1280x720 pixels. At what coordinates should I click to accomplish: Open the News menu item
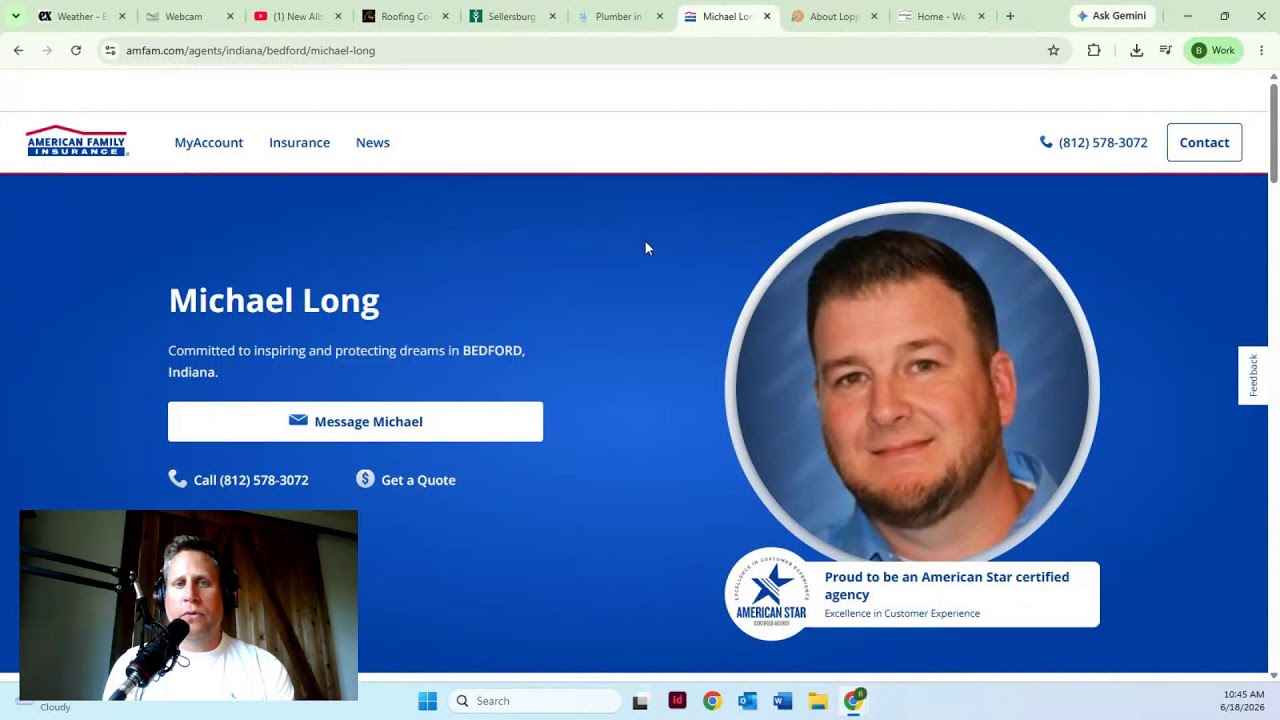pos(373,142)
